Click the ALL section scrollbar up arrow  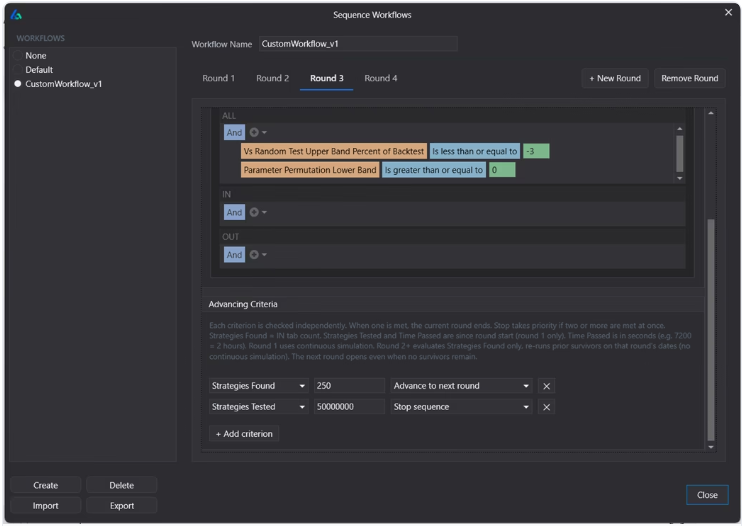click(679, 129)
